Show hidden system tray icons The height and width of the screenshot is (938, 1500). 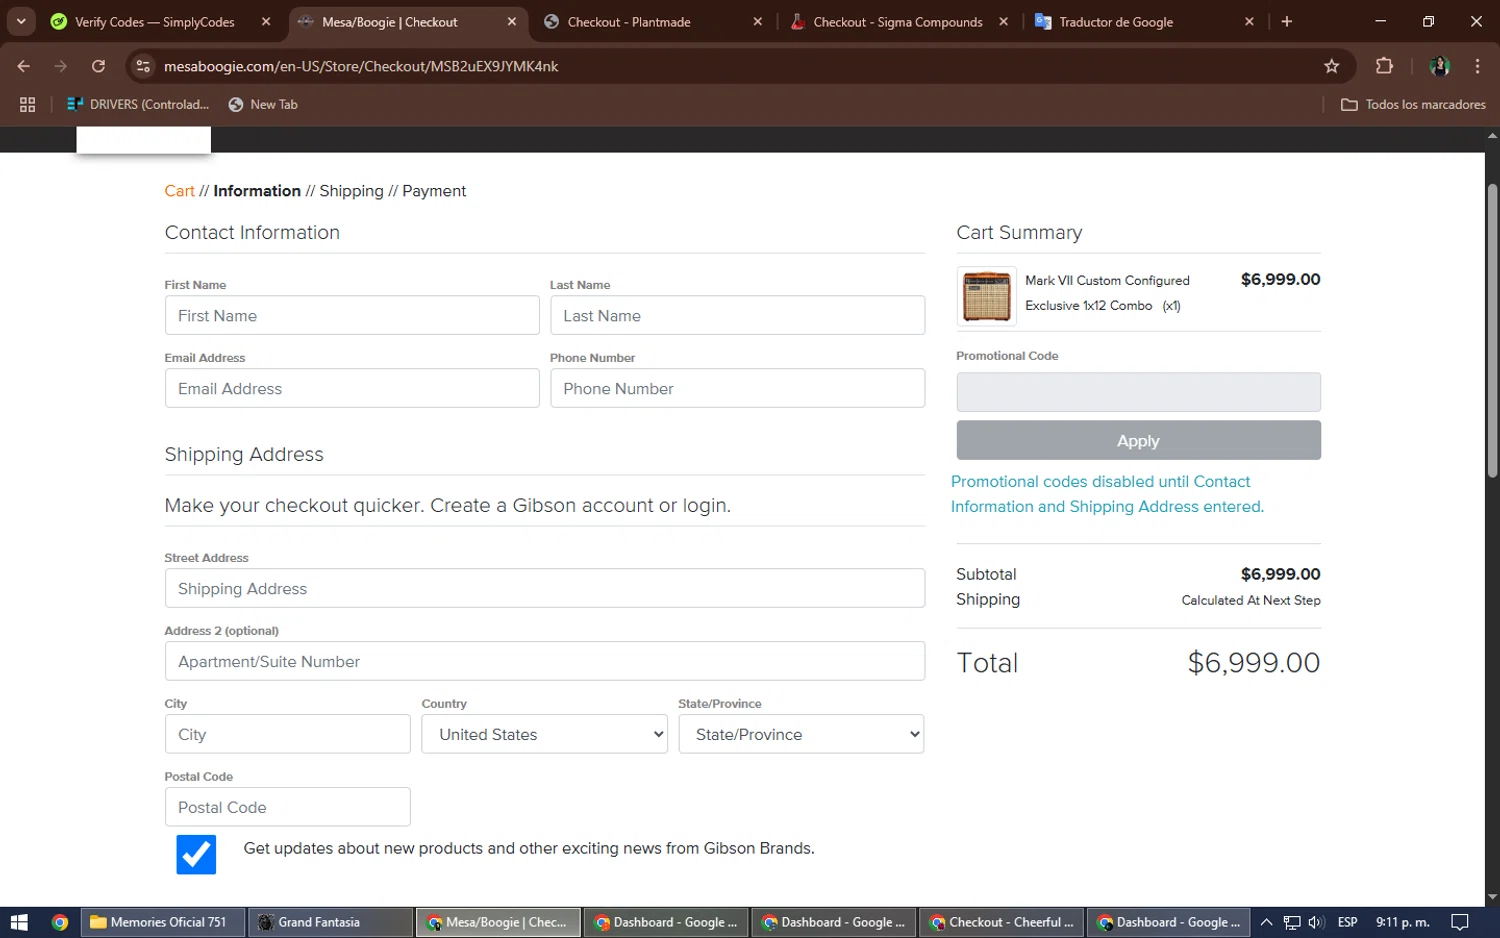coord(1266,922)
